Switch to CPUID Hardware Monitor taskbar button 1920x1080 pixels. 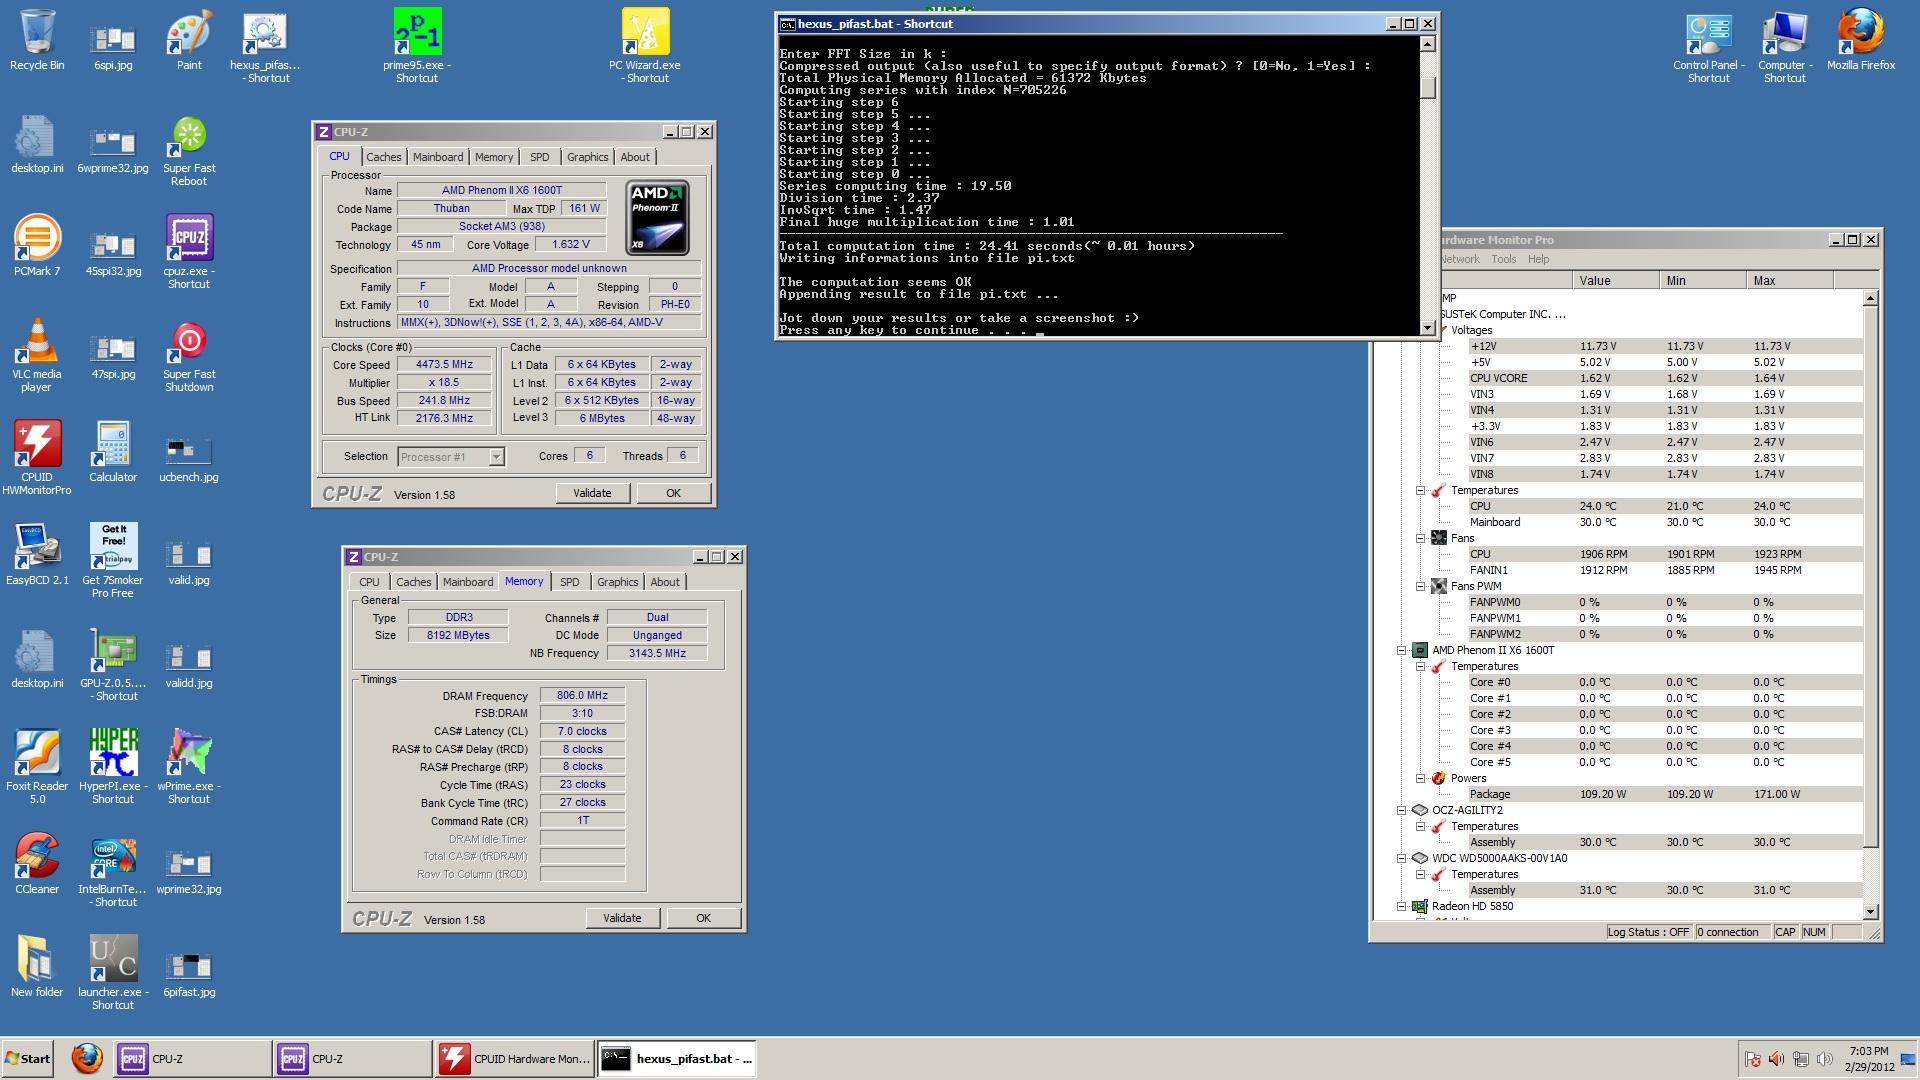pyautogui.click(x=515, y=1058)
